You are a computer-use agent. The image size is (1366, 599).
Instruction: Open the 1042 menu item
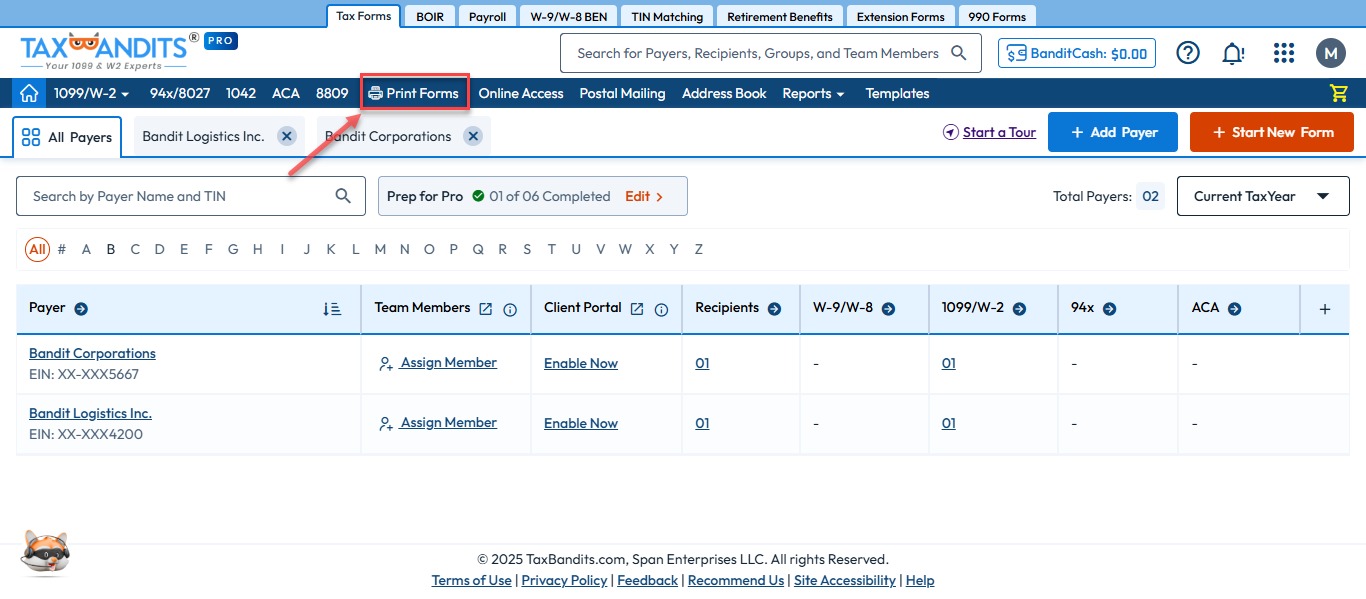[x=241, y=93]
